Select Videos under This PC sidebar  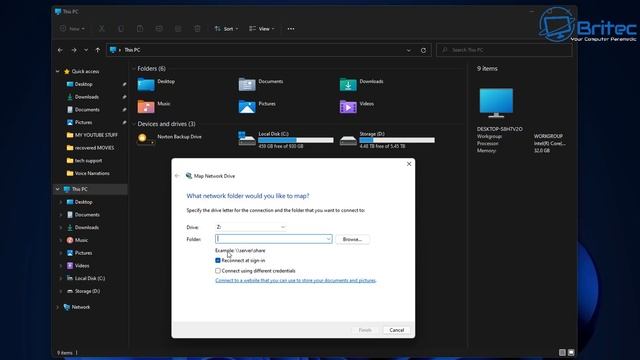click(x=82, y=266)
